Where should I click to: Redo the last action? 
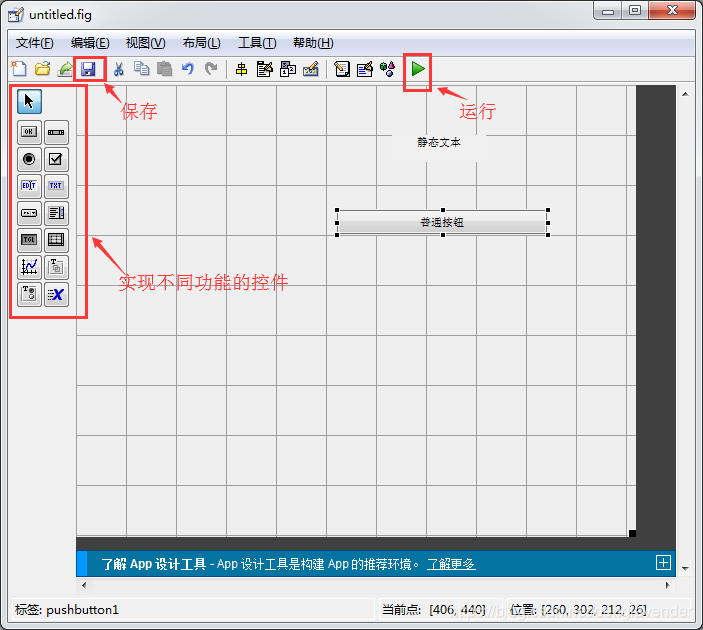pos(211,69)
